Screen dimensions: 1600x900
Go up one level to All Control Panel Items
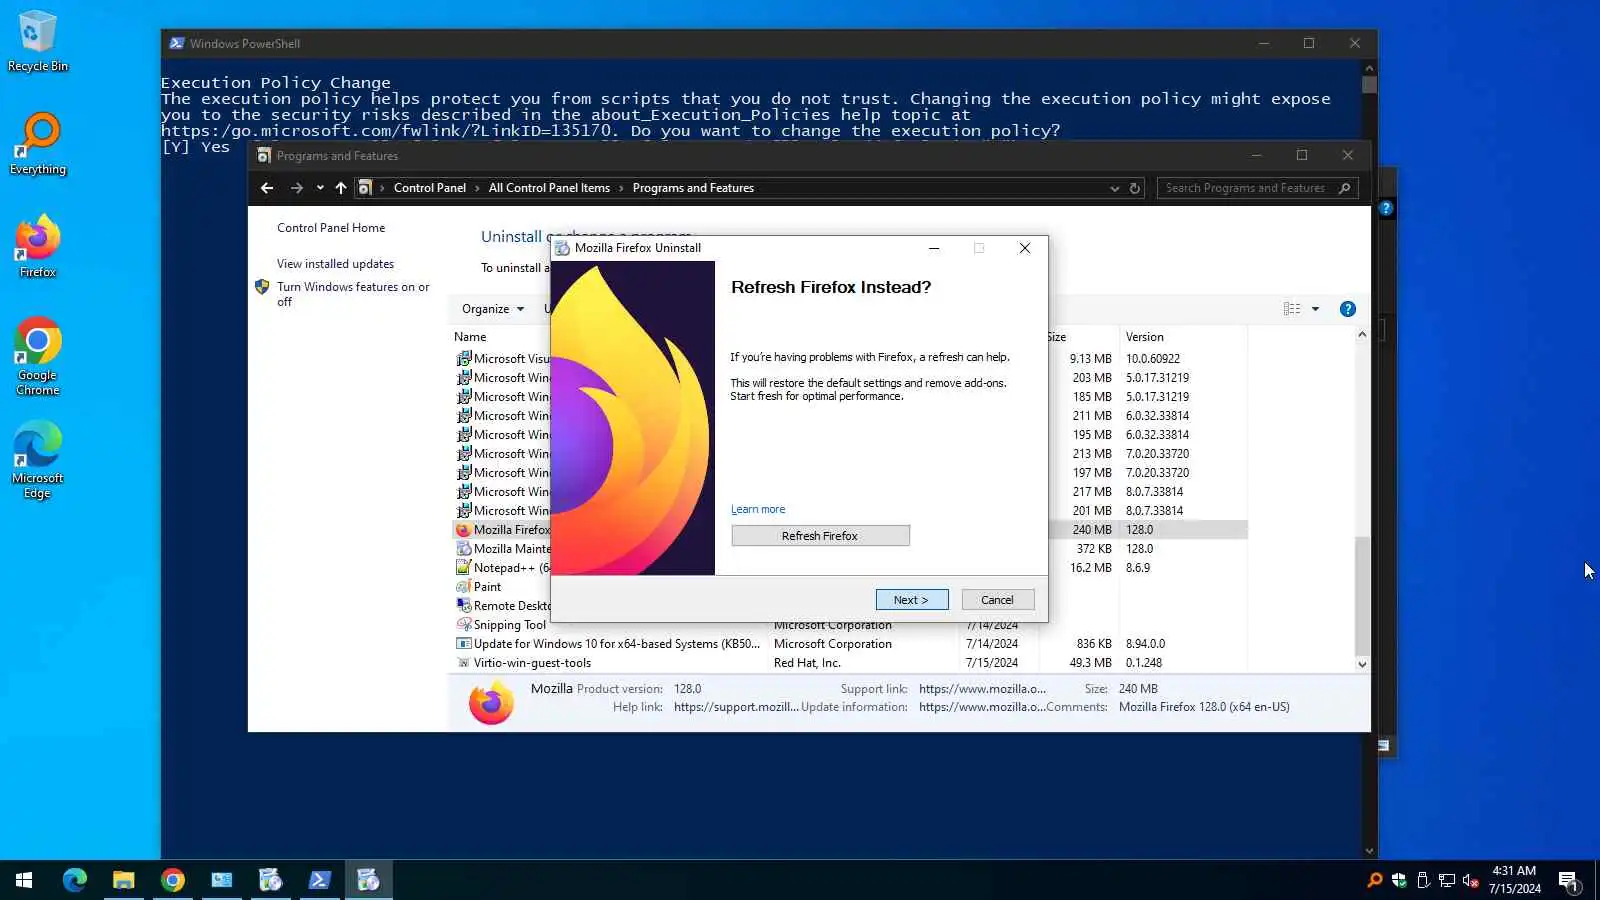tap(341, 188)
